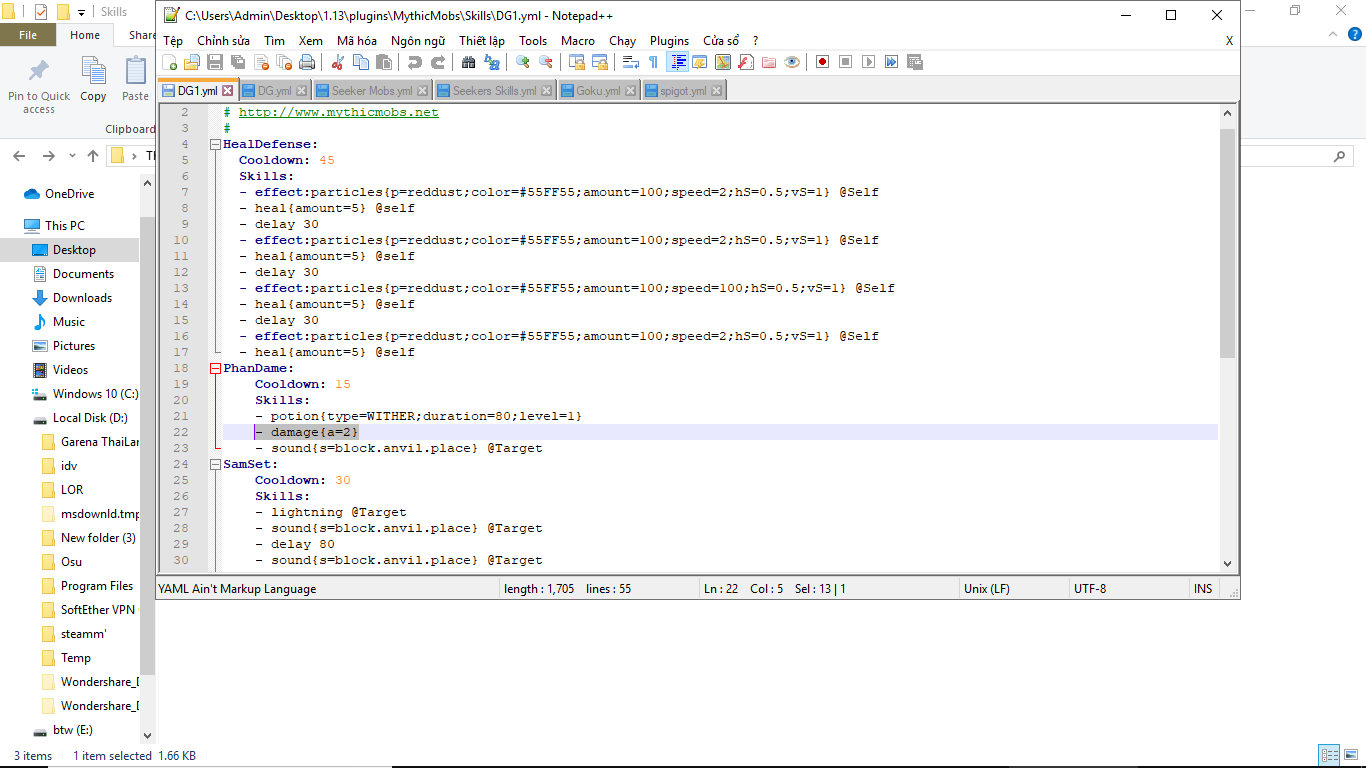Collapse the PhanDame fold marker
Screen dimensions: 1366x768
tap(215, 368)
